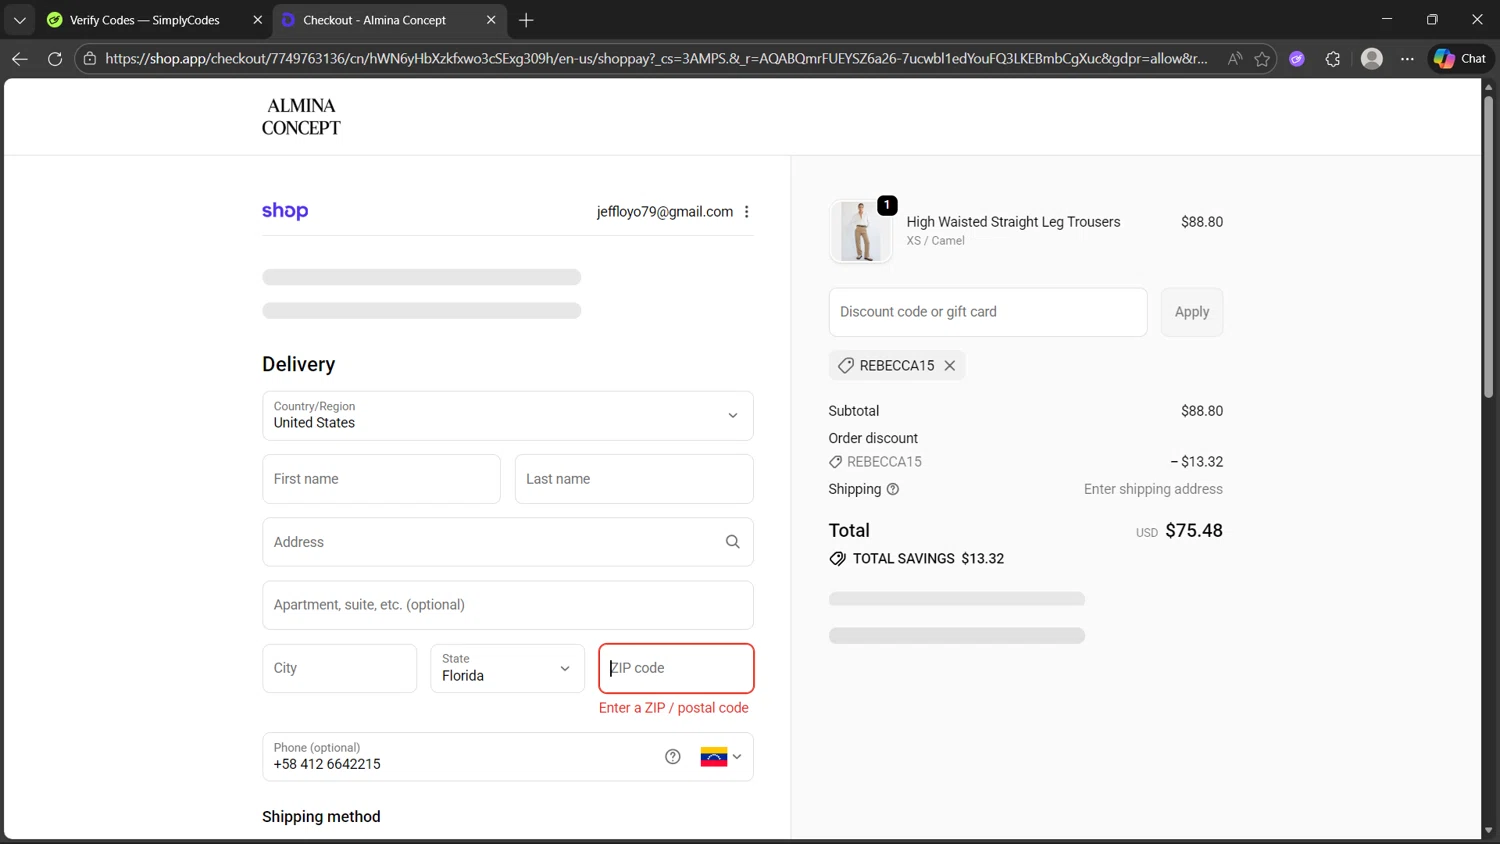Click the TOTAL SAVINGS $13.32 text

coord(928,559)
